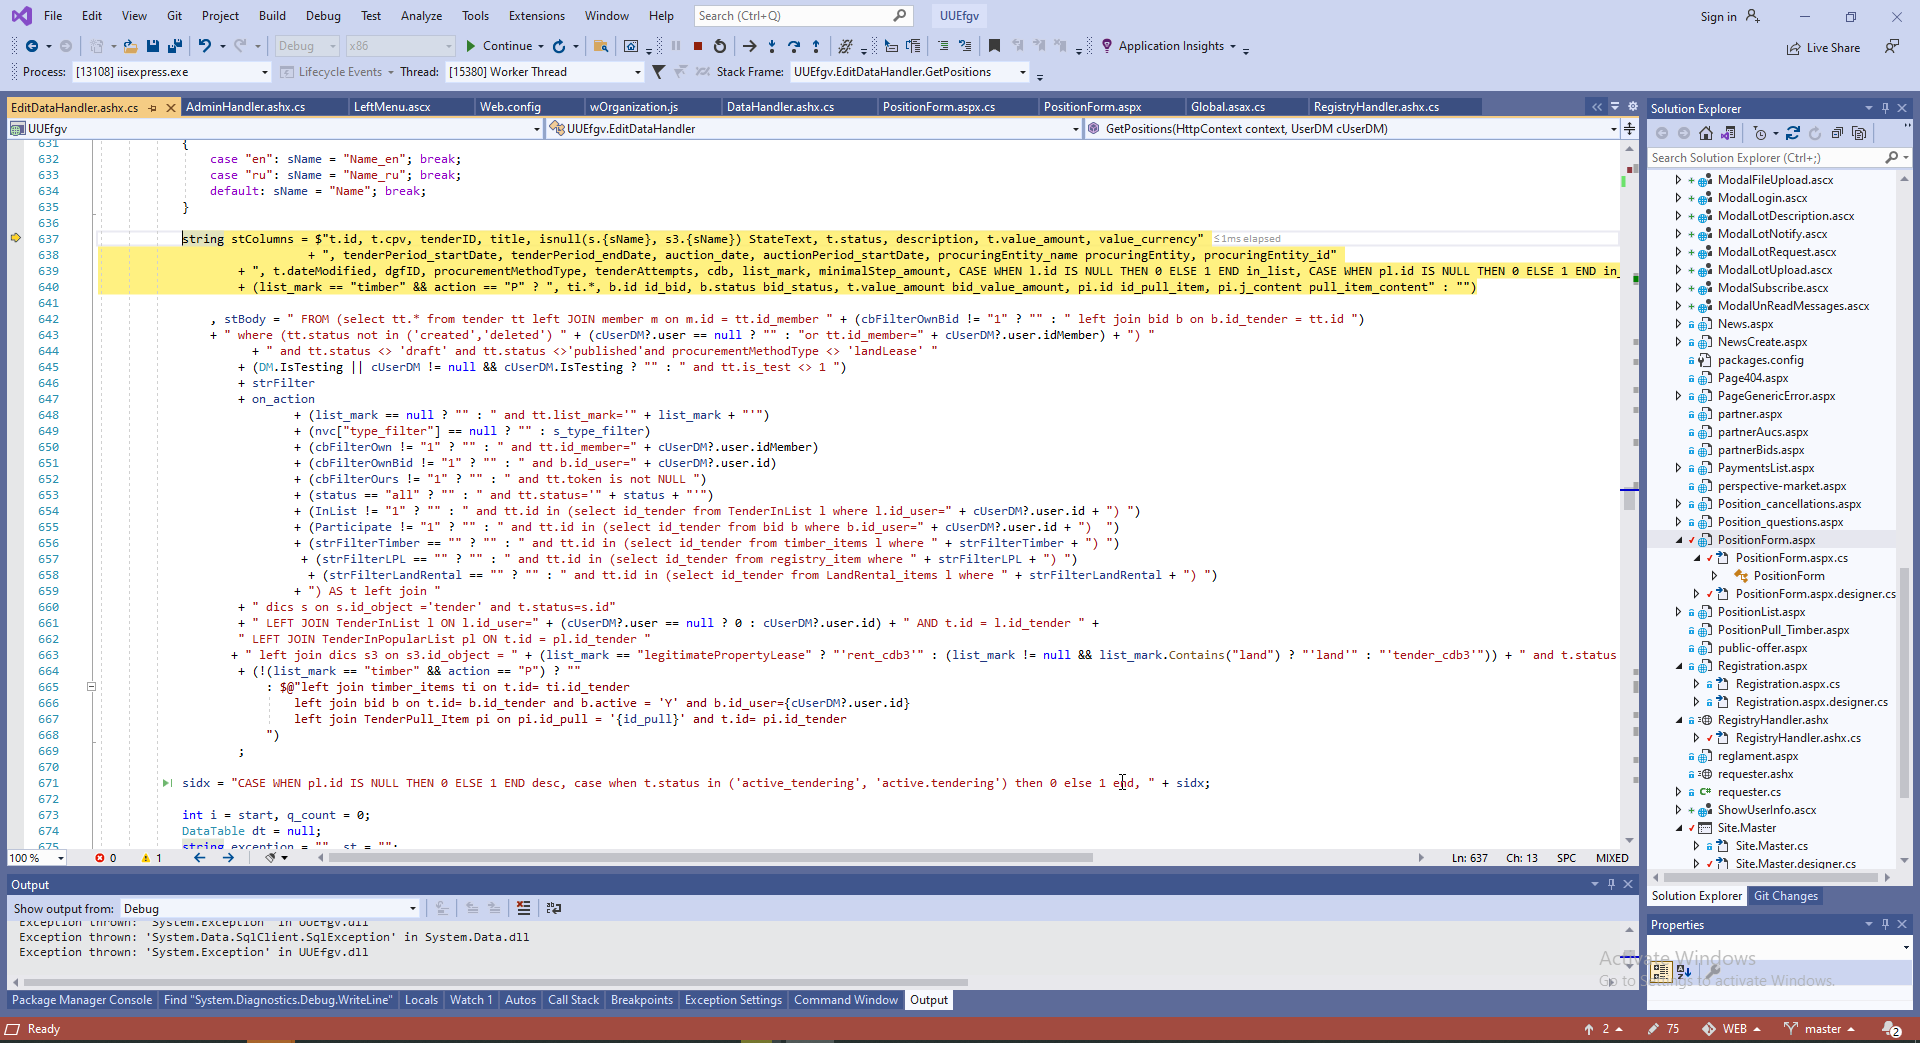Open the editor zoom level dropdown
The width and height of the screenshot is (1920, 1043).
click(37, 858)
